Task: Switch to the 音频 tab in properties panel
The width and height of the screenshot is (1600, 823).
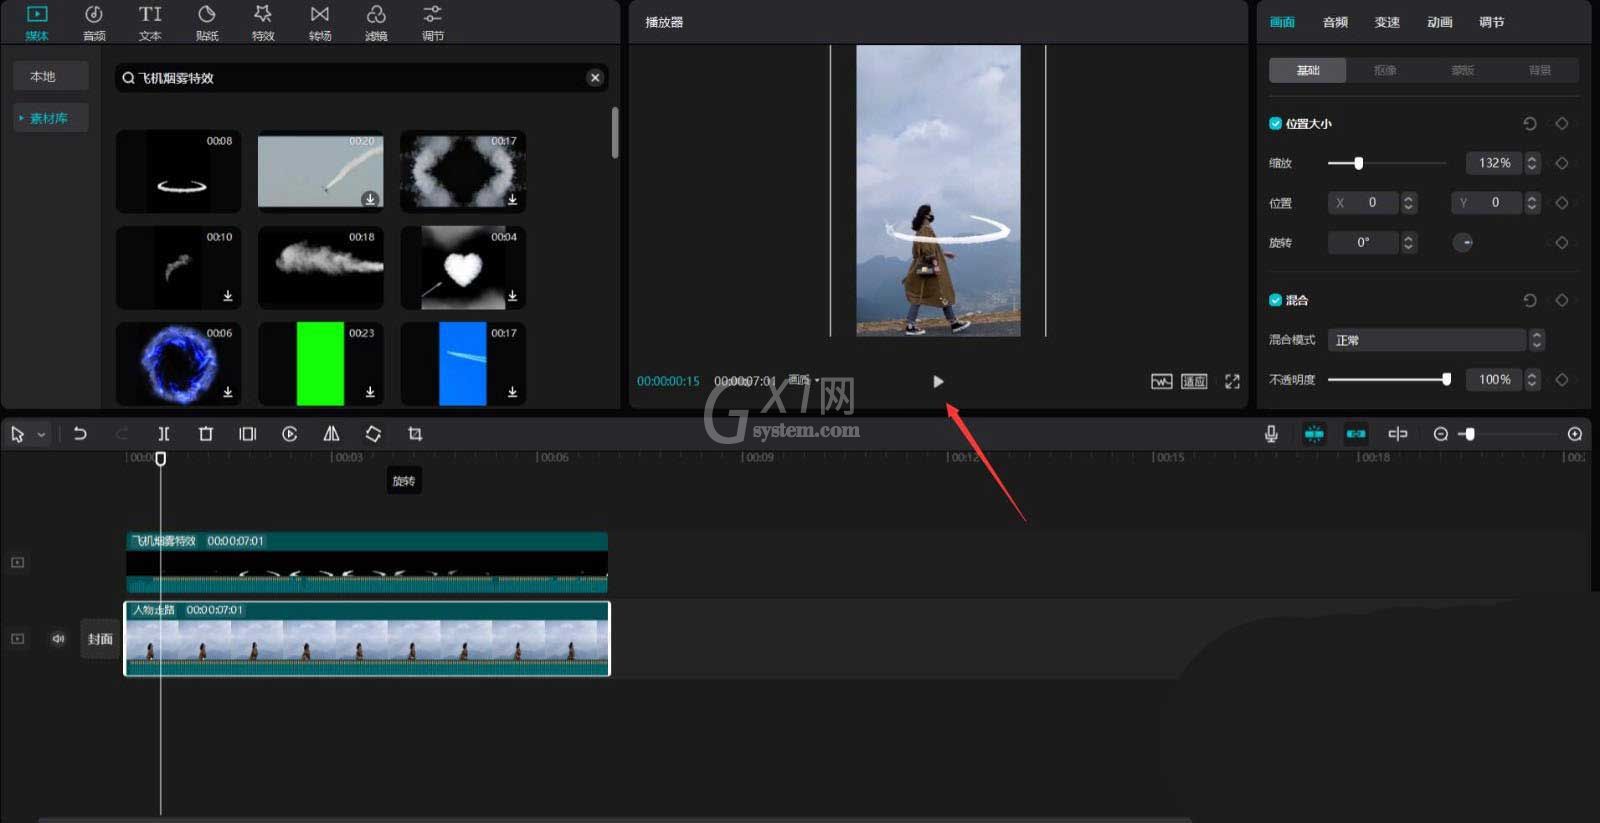Action: (x=1335, y=22)
